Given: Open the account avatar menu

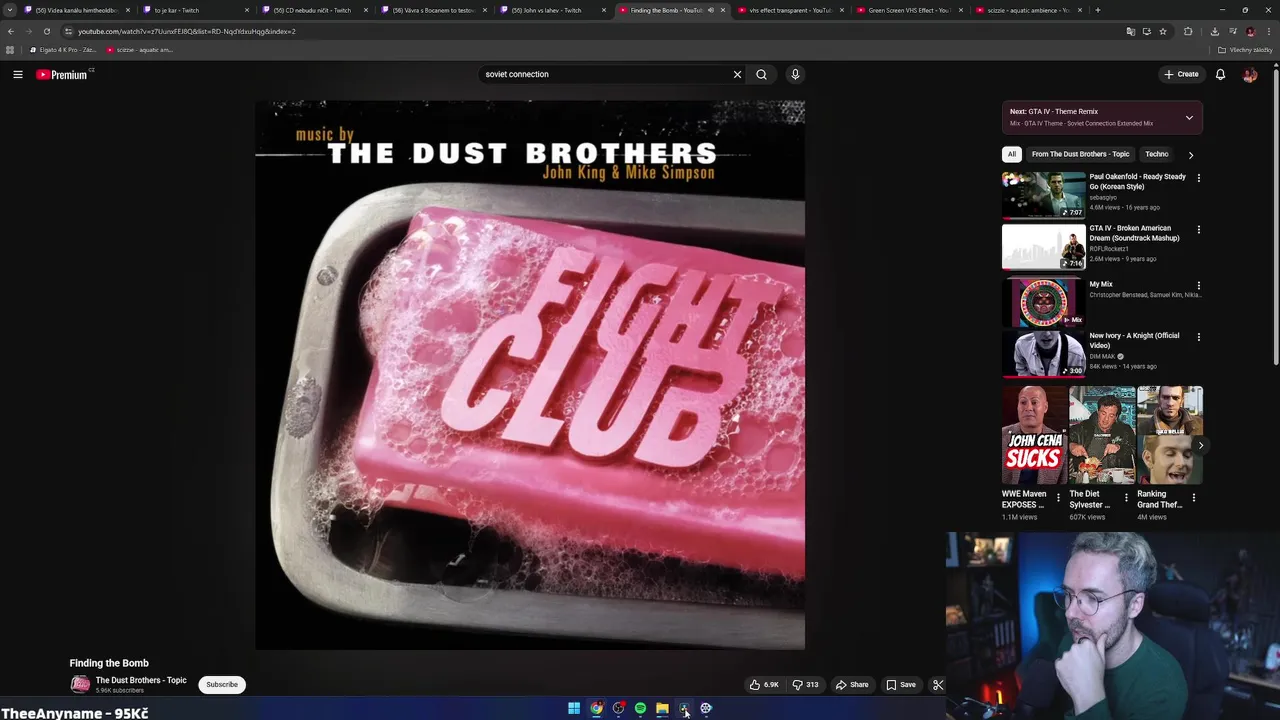Looking at the screenshot, I should (x=1250, y=74).
